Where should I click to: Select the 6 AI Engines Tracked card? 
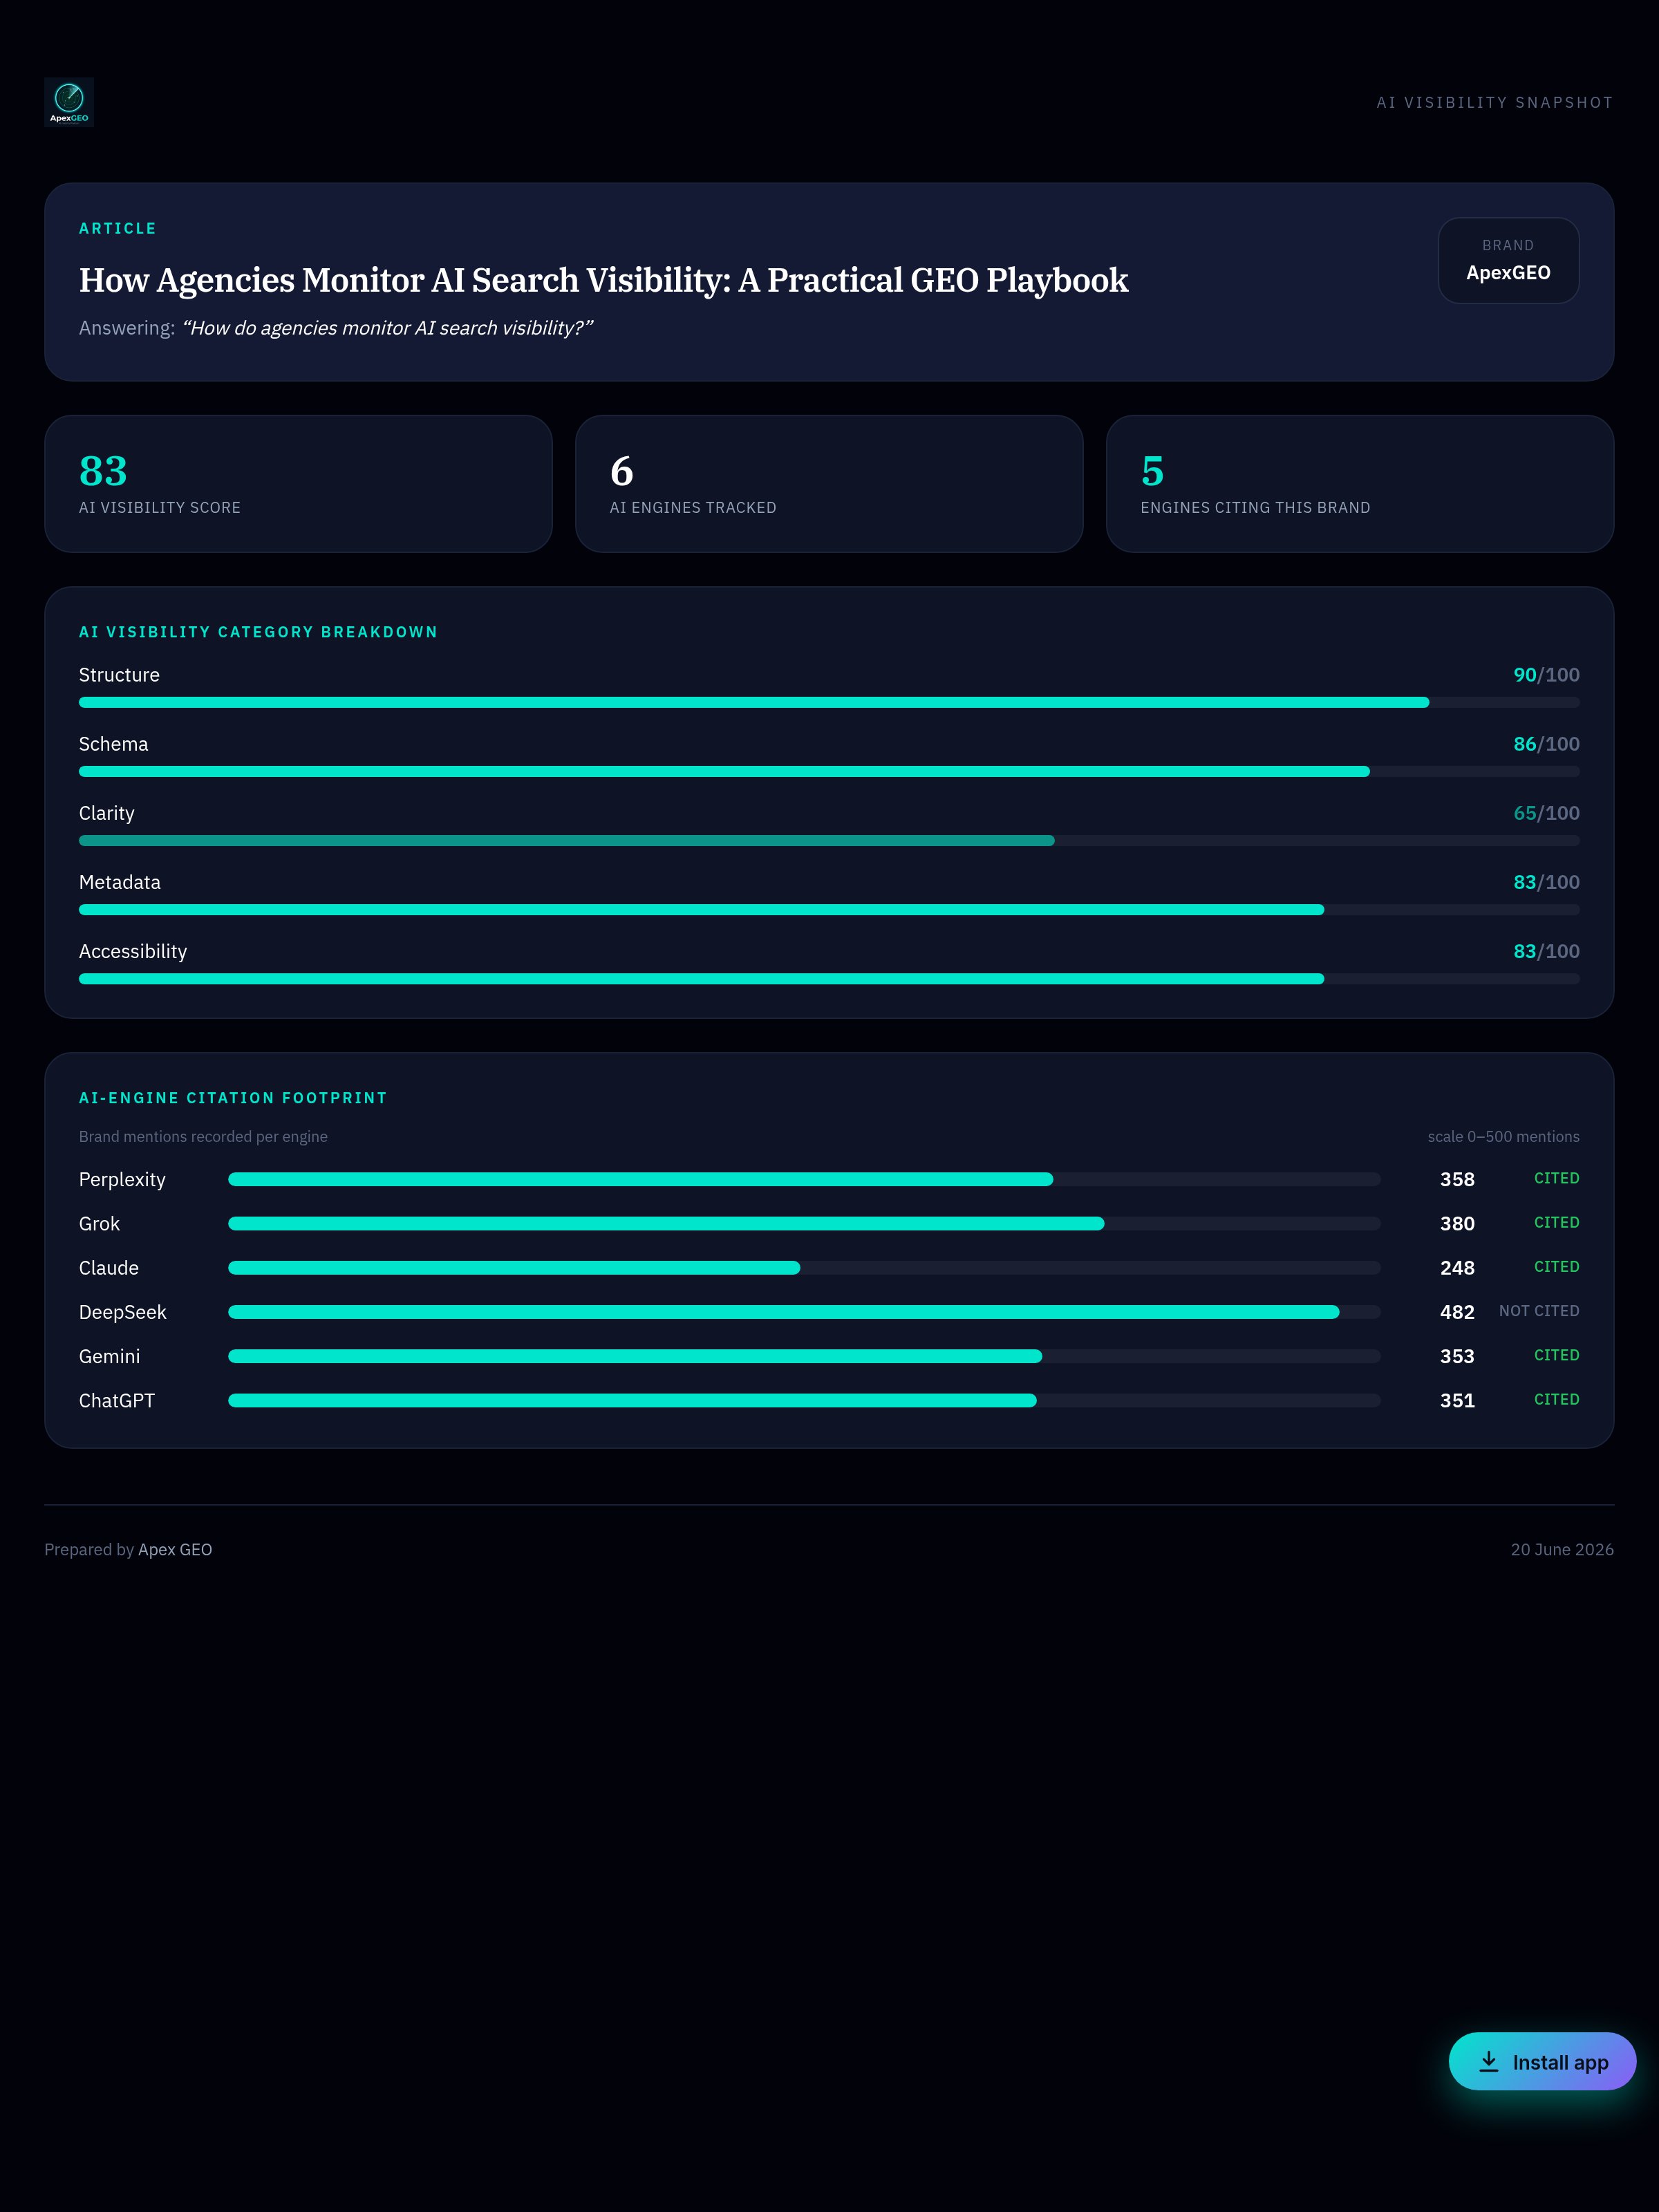click(829, 484)
